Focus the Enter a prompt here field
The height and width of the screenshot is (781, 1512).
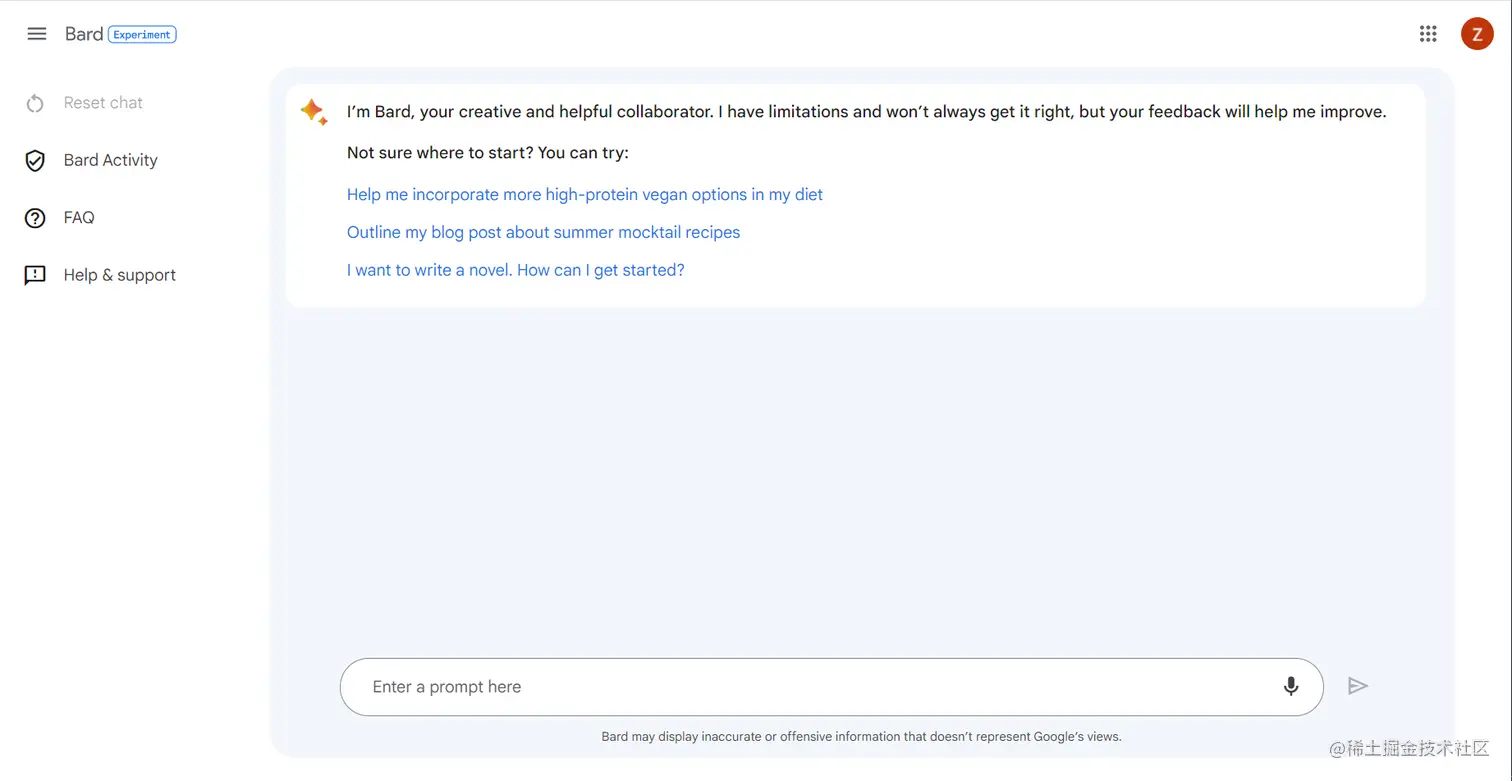[x=832, y=687]
